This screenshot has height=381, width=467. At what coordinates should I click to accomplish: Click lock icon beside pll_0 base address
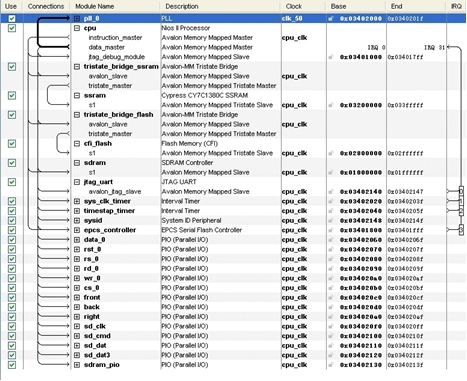(331, 19)
